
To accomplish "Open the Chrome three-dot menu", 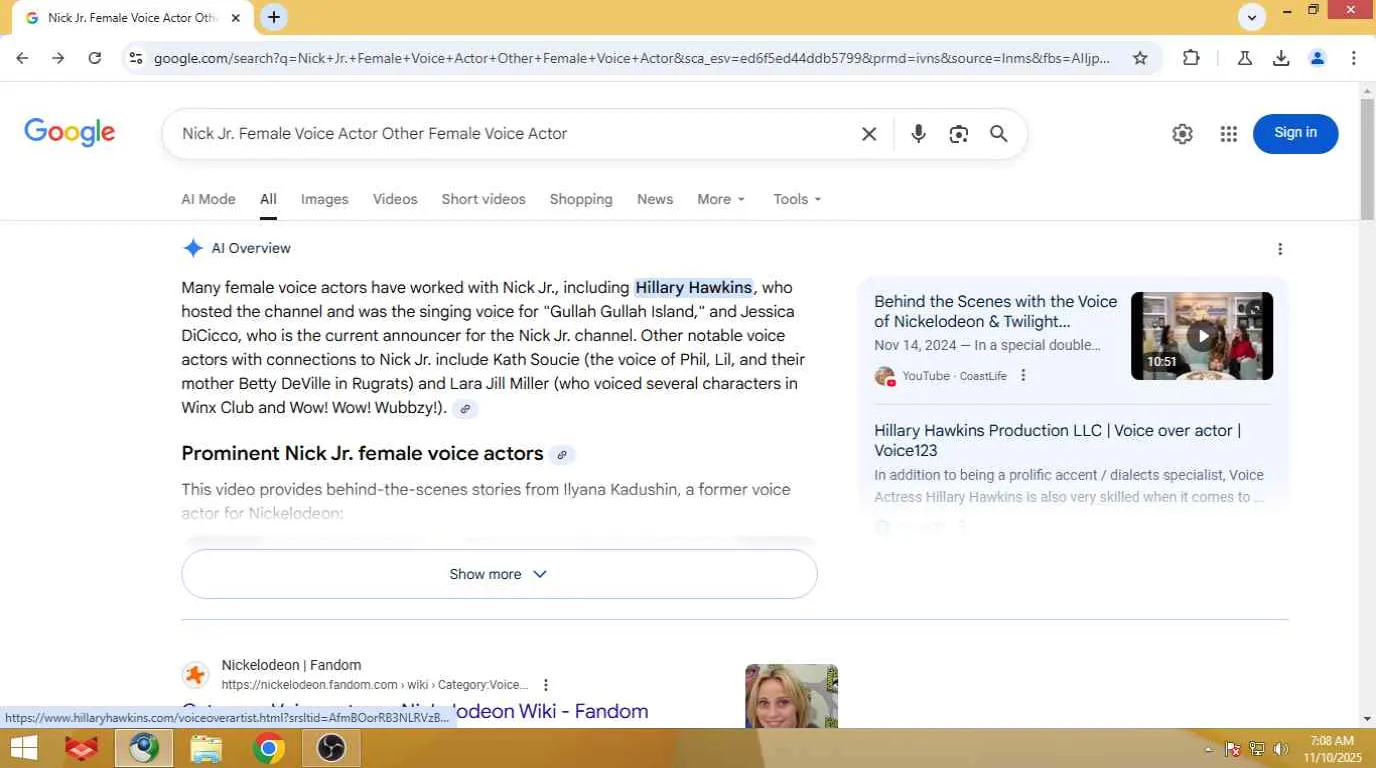I will pyautogui.click(x=1353, y=58).
